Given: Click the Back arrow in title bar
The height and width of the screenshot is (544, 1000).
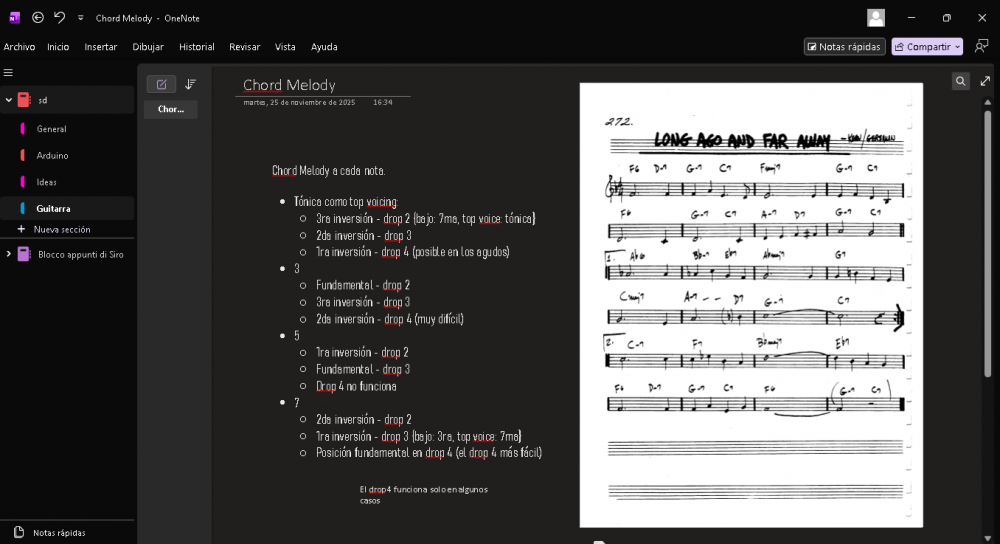Looking at the screenshot, I should pos(38,17).
